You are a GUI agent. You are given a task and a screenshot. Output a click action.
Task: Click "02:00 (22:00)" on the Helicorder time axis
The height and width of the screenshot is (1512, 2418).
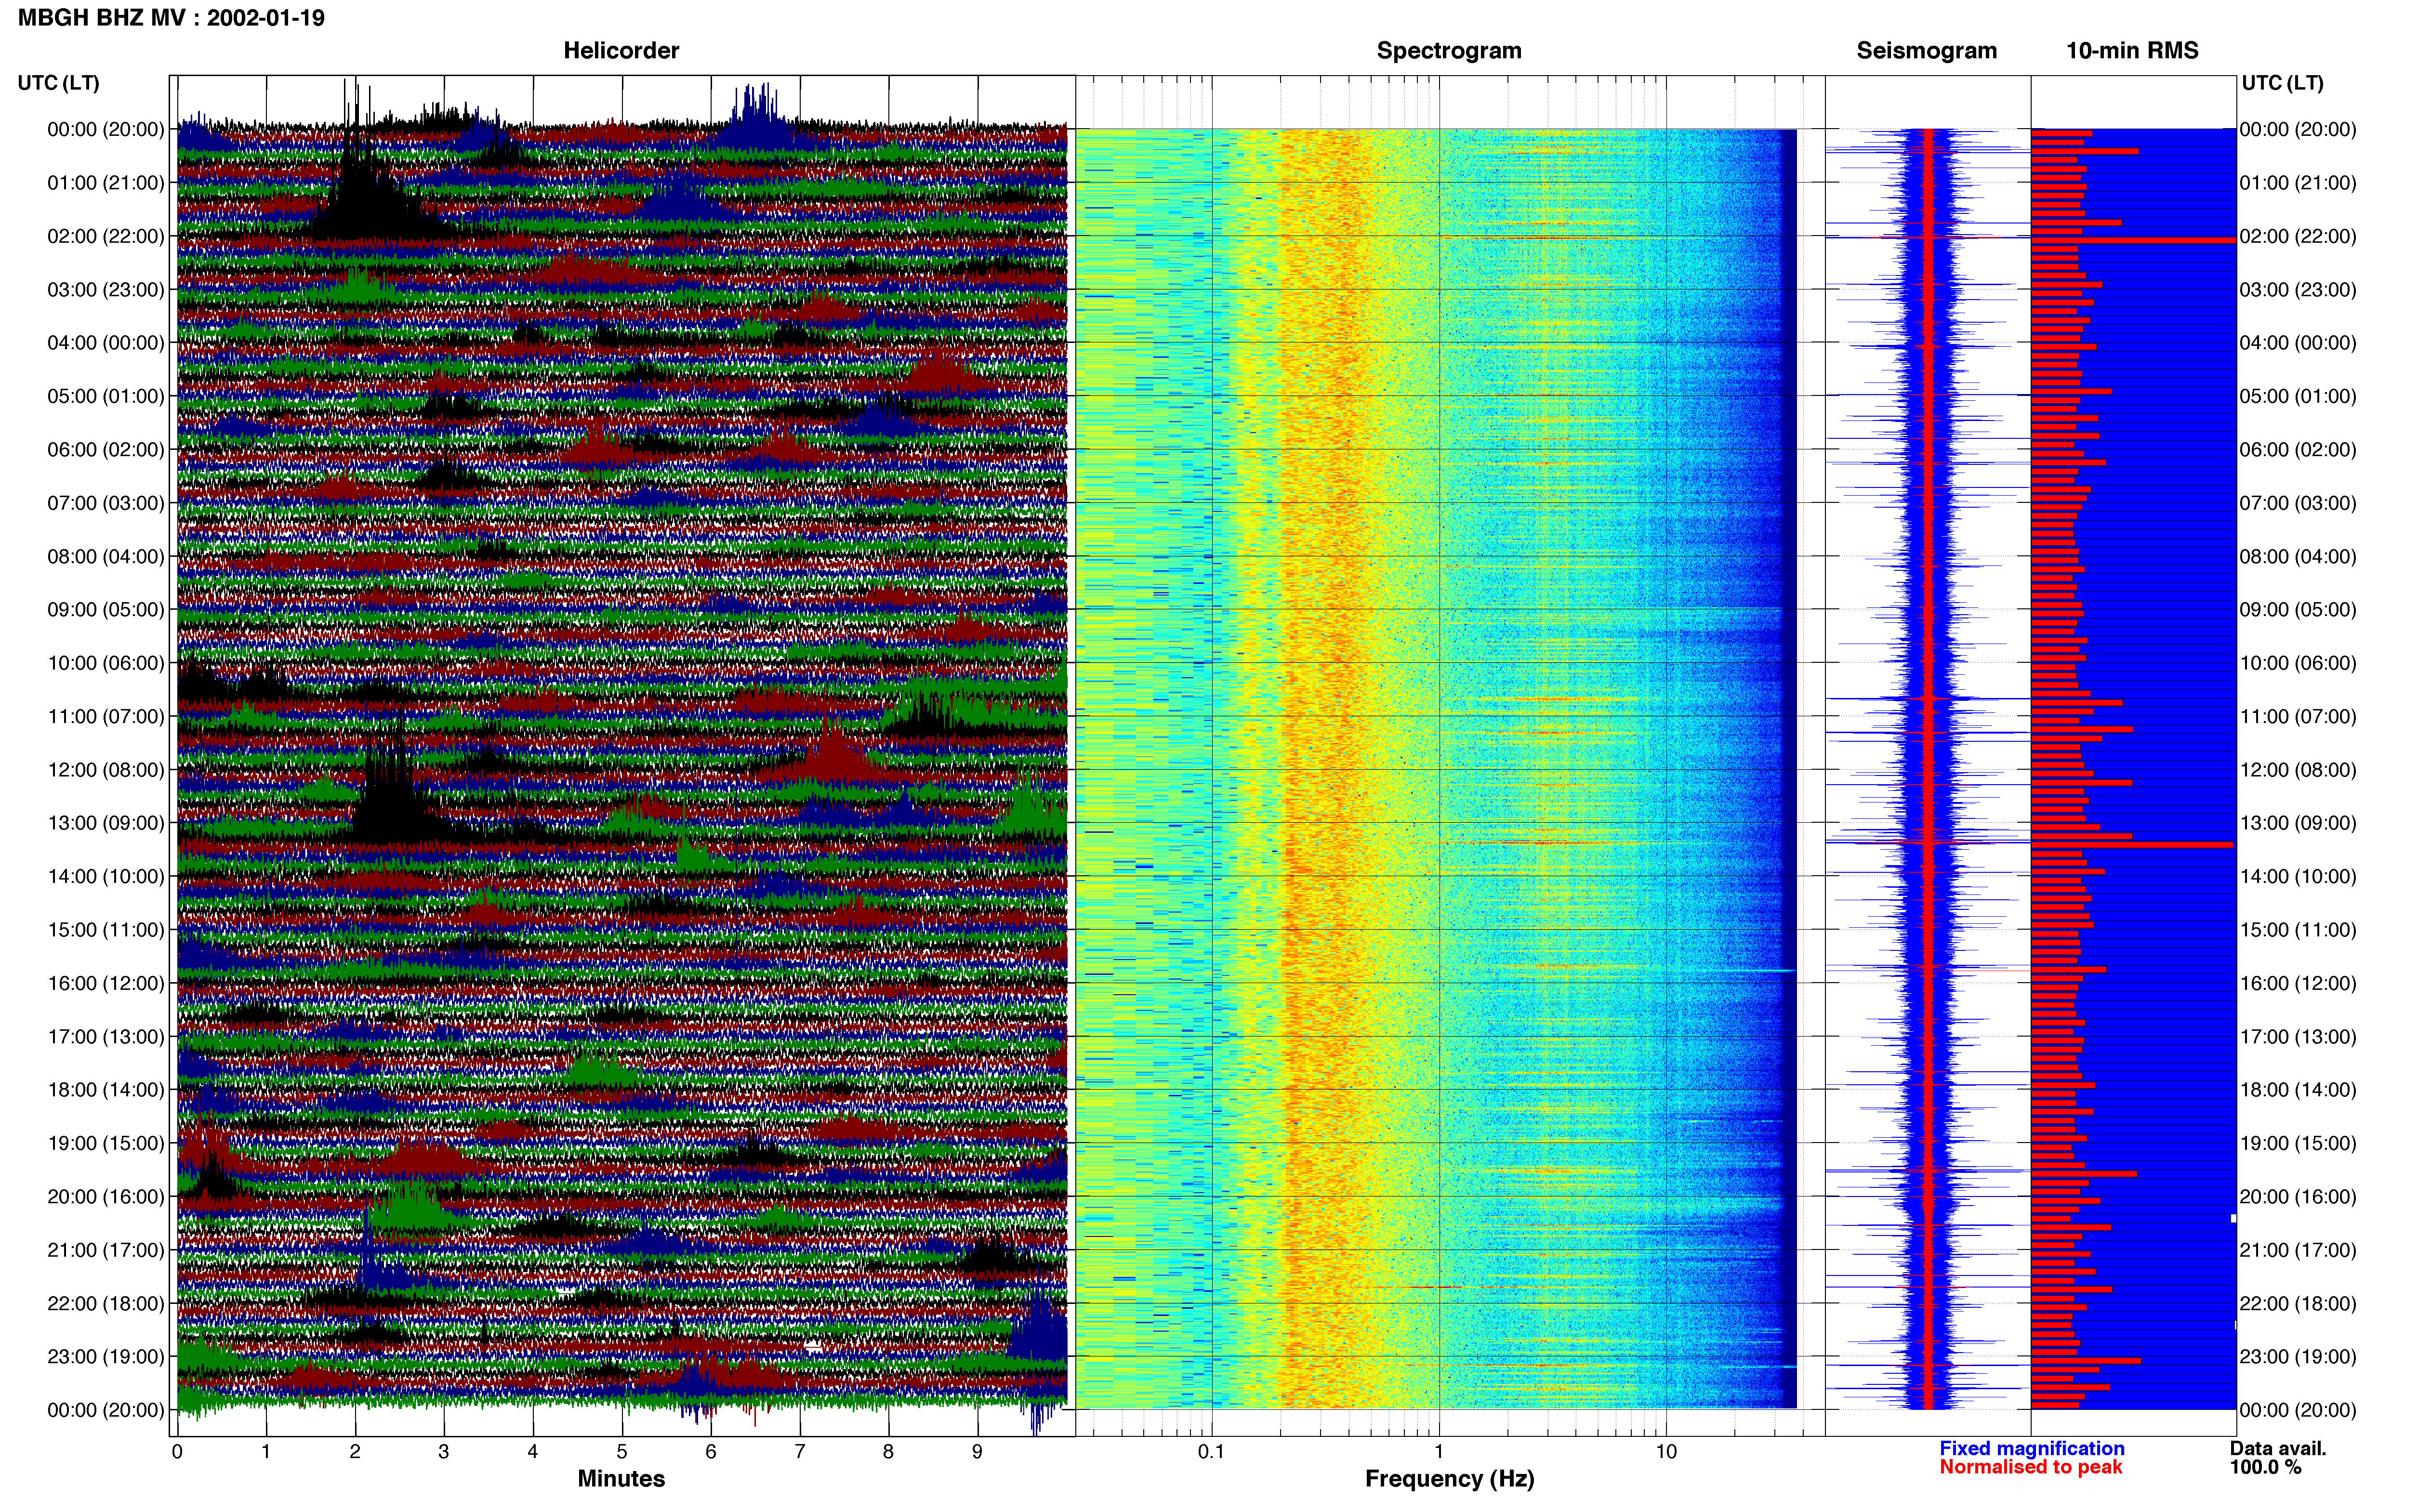pos(106,236)
